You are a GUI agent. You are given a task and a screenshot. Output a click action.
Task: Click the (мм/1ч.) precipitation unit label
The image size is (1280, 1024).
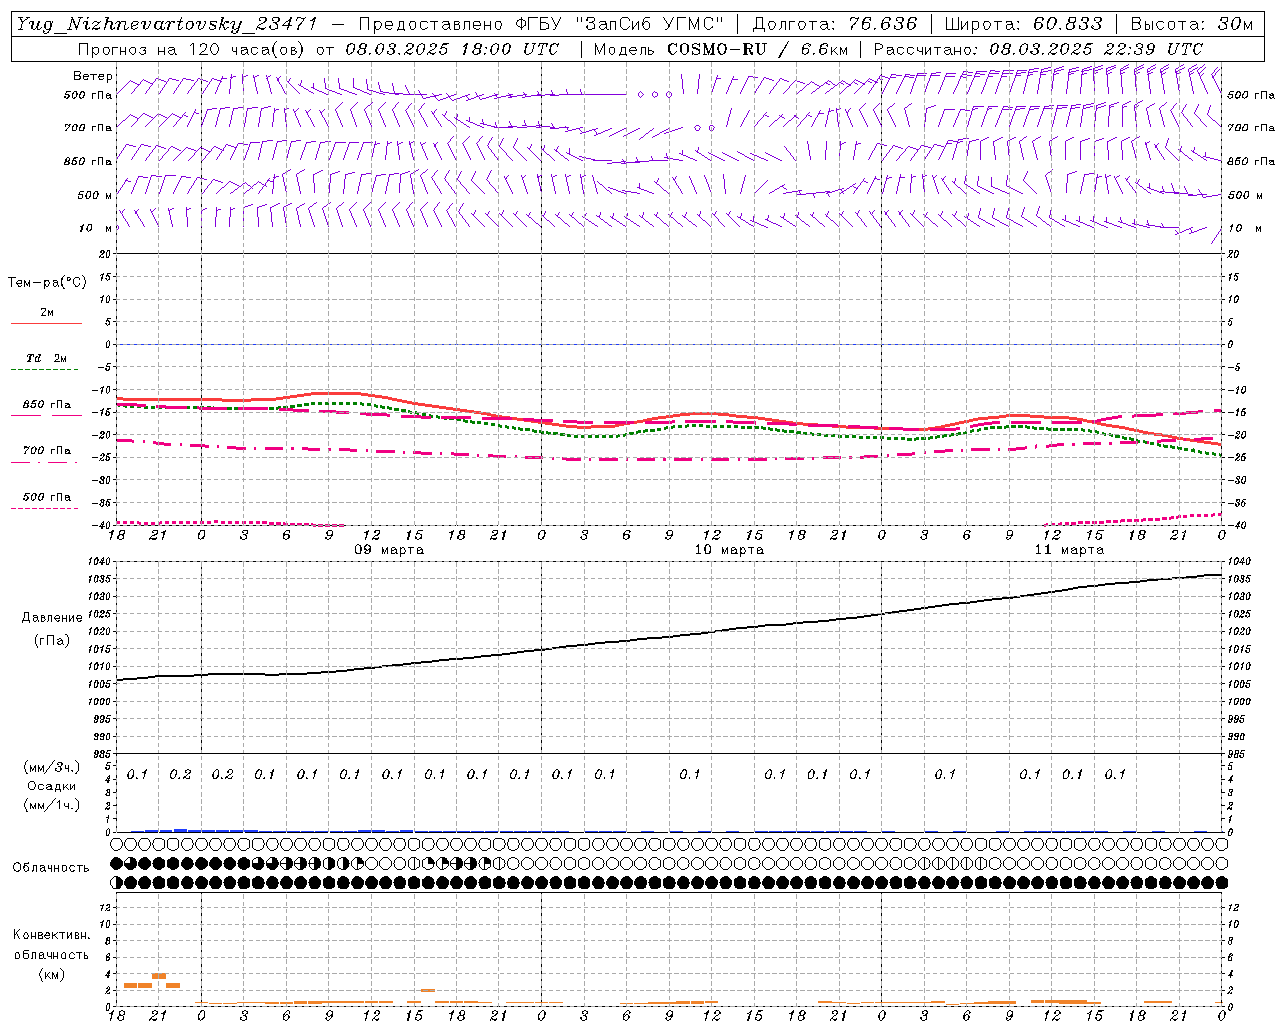[x=52, y=805]
